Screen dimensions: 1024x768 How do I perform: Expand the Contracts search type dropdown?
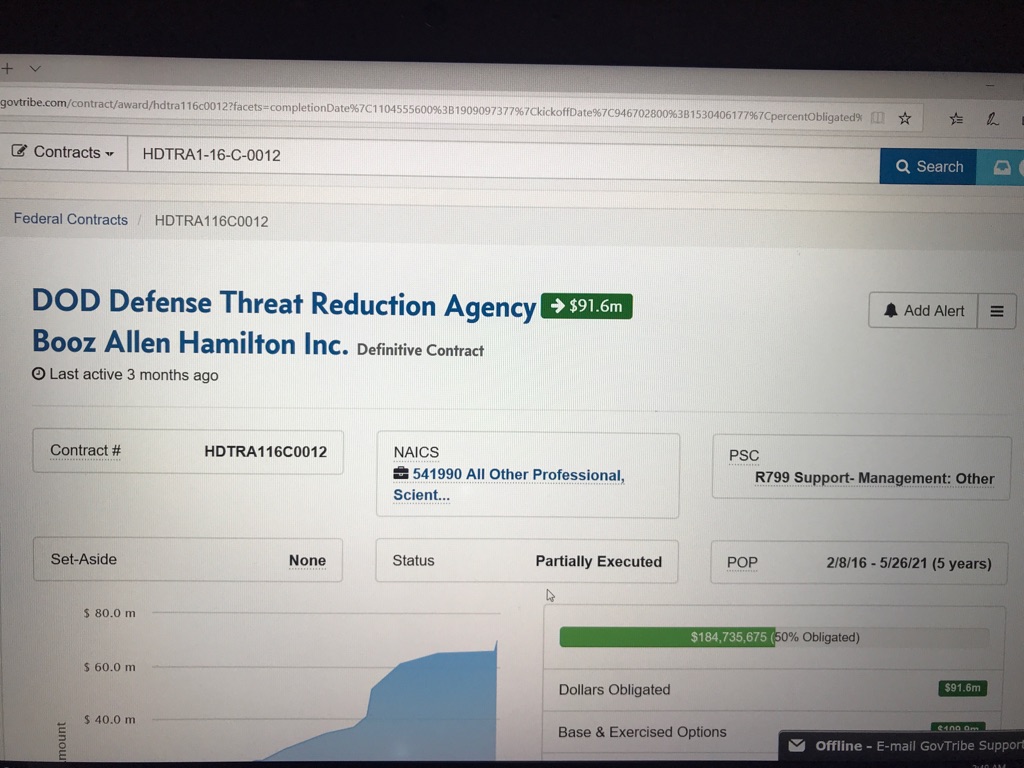coord(63,153)
